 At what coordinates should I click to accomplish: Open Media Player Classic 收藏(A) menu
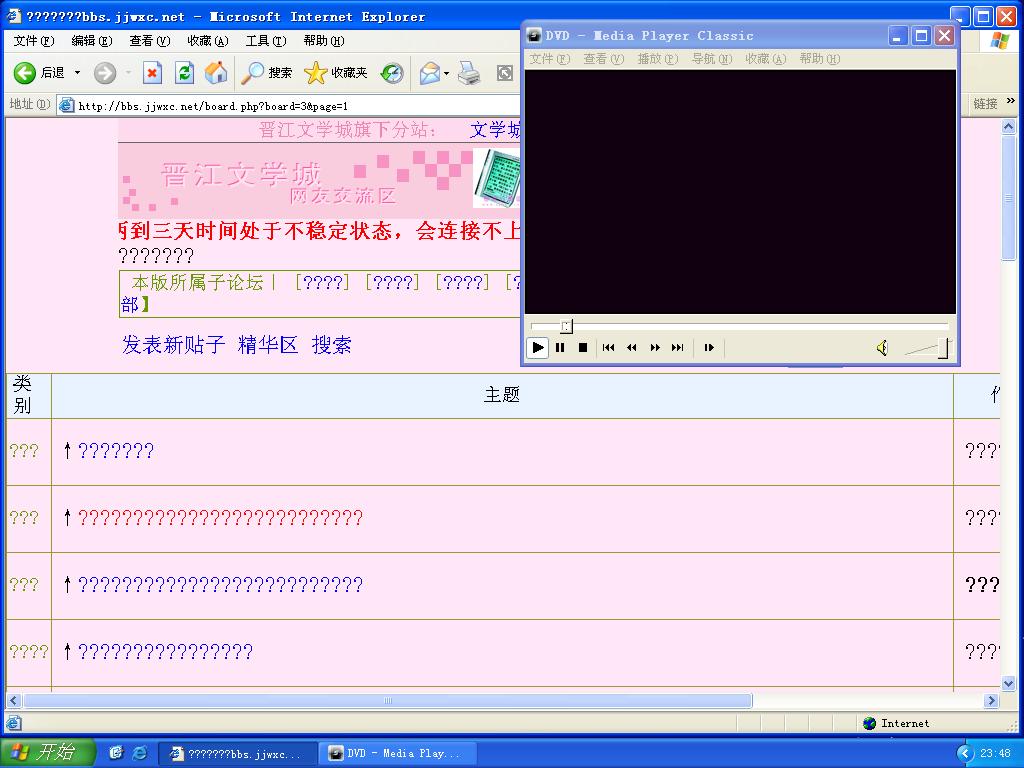[x=766, y=59]
